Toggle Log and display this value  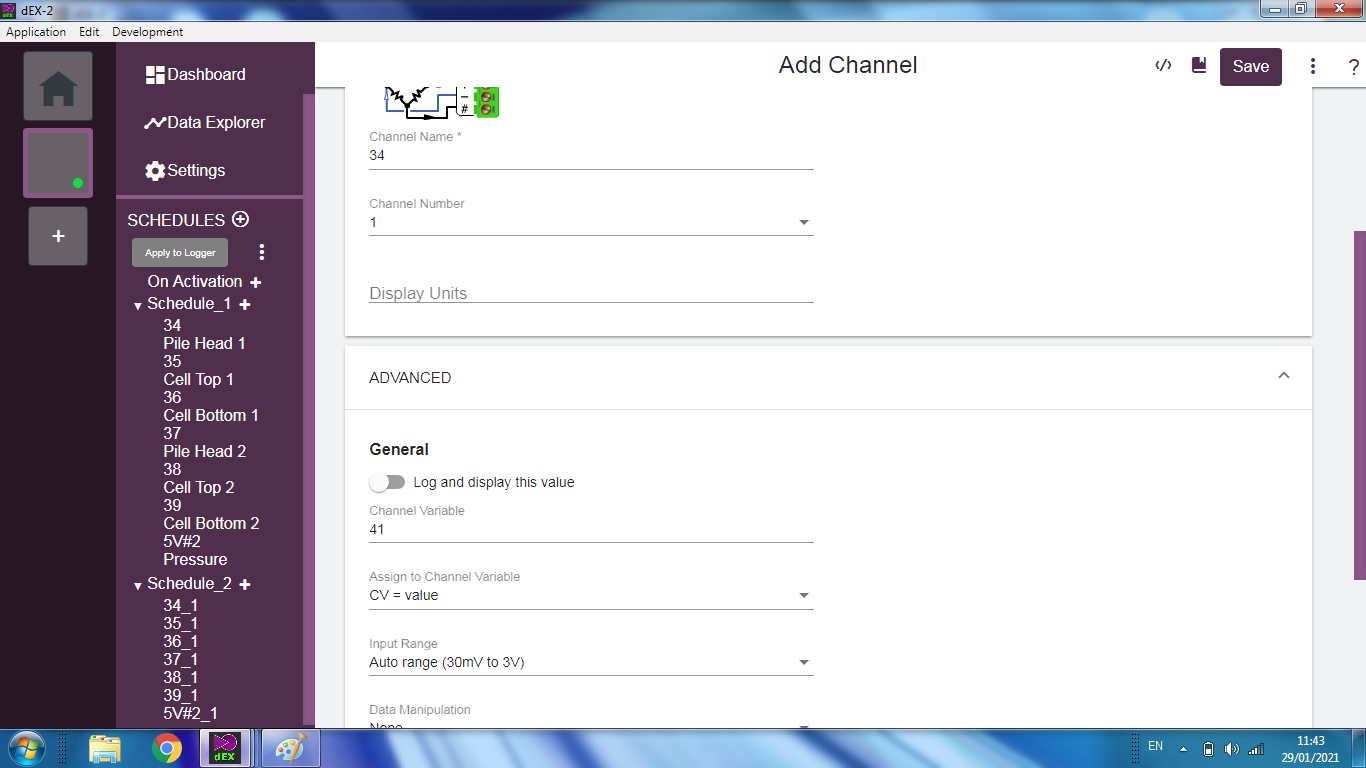click(x=387, y=482)
